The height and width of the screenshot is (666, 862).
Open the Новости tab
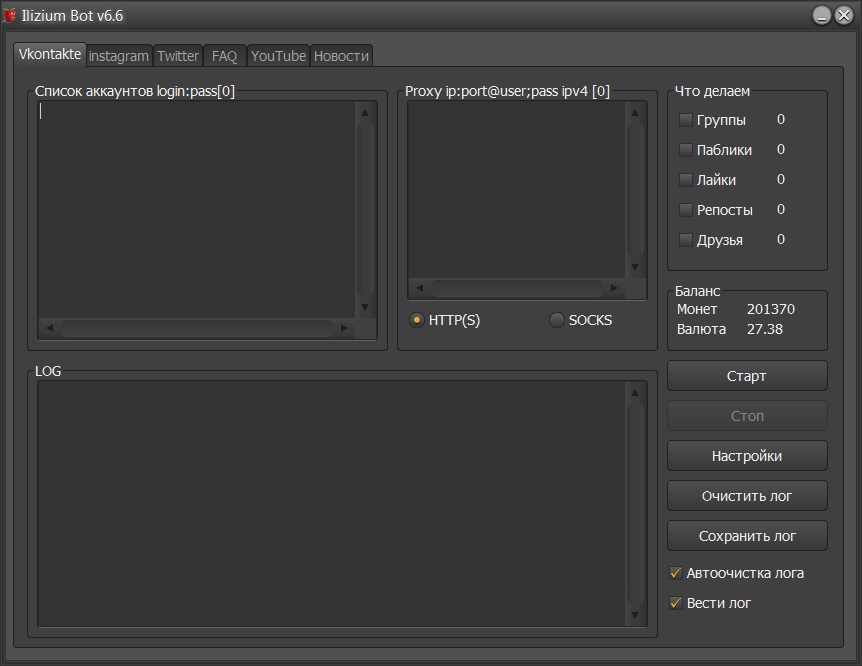(x=341, y=56)
